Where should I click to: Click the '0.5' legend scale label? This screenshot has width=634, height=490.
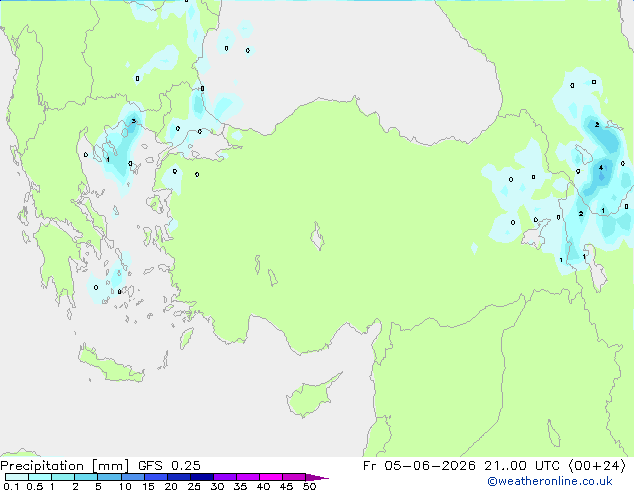(34, 486)
